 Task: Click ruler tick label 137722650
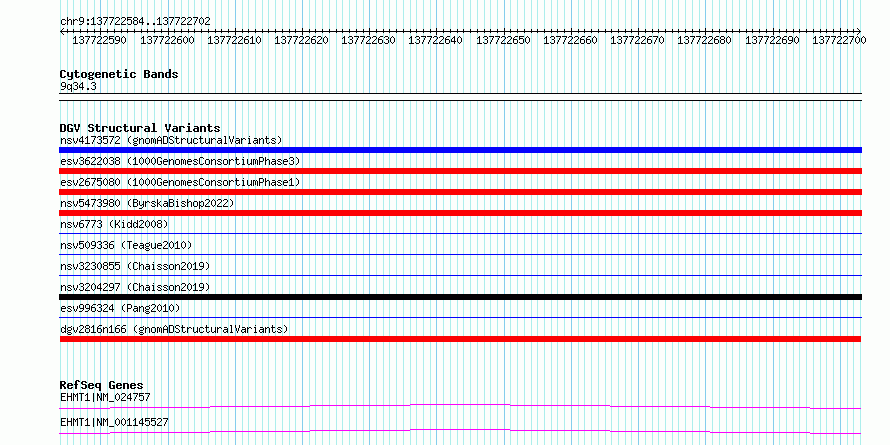tap(503, 40)
